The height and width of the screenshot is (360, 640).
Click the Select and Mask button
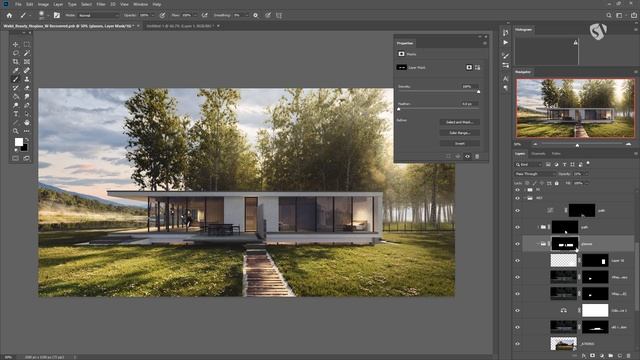459,122
